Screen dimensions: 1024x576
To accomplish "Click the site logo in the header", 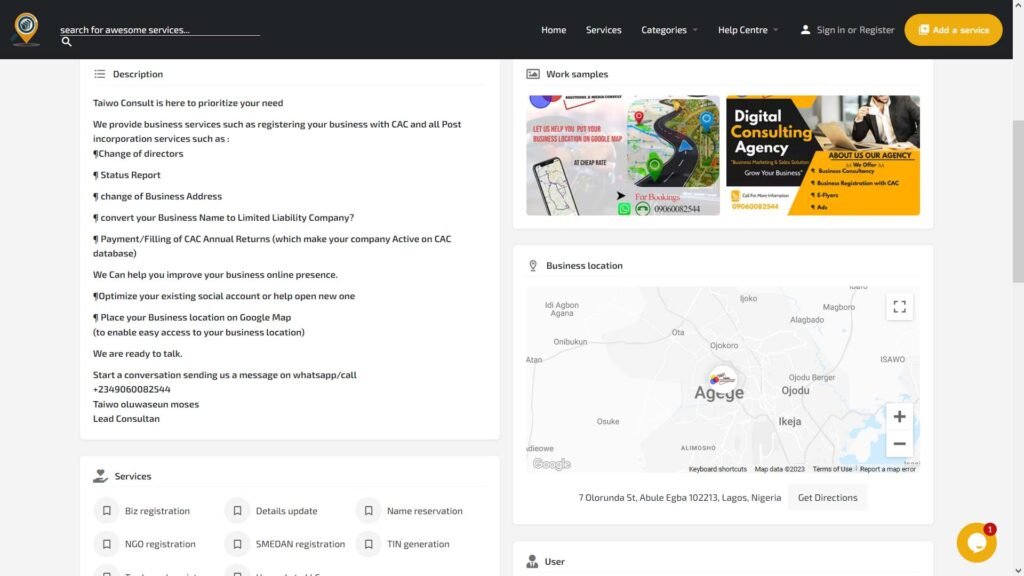I will pyautogui.click(x=28, y=28).
